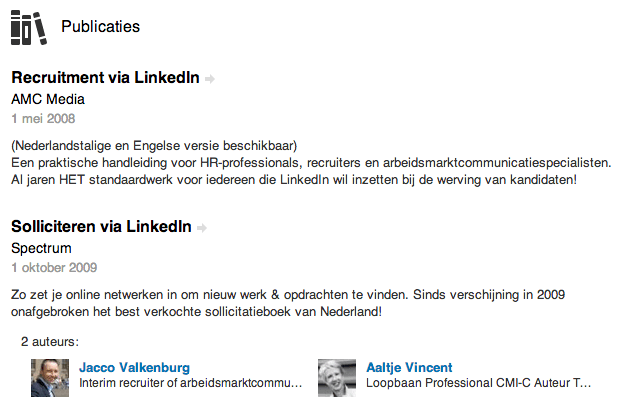Viewport: 628px width, 416px height.
Task: Open Aaltje Vincent's profile photo
Action: (337, 379)
